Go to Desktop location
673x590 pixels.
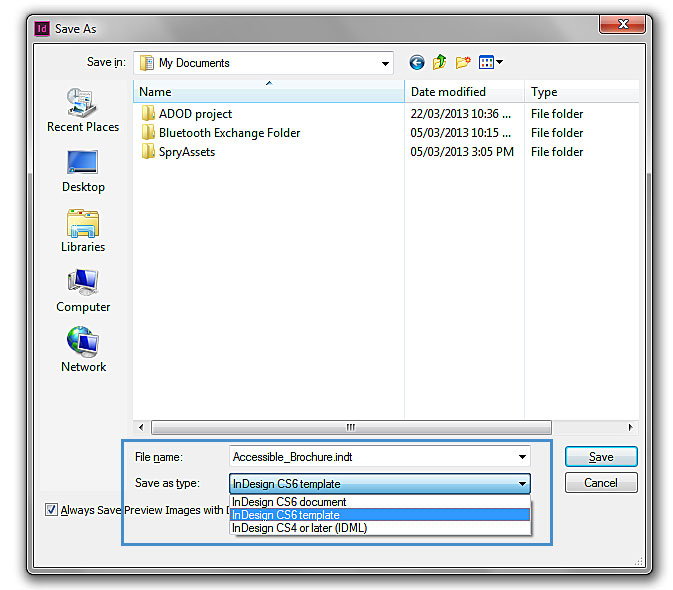click(x=83, y=170)
